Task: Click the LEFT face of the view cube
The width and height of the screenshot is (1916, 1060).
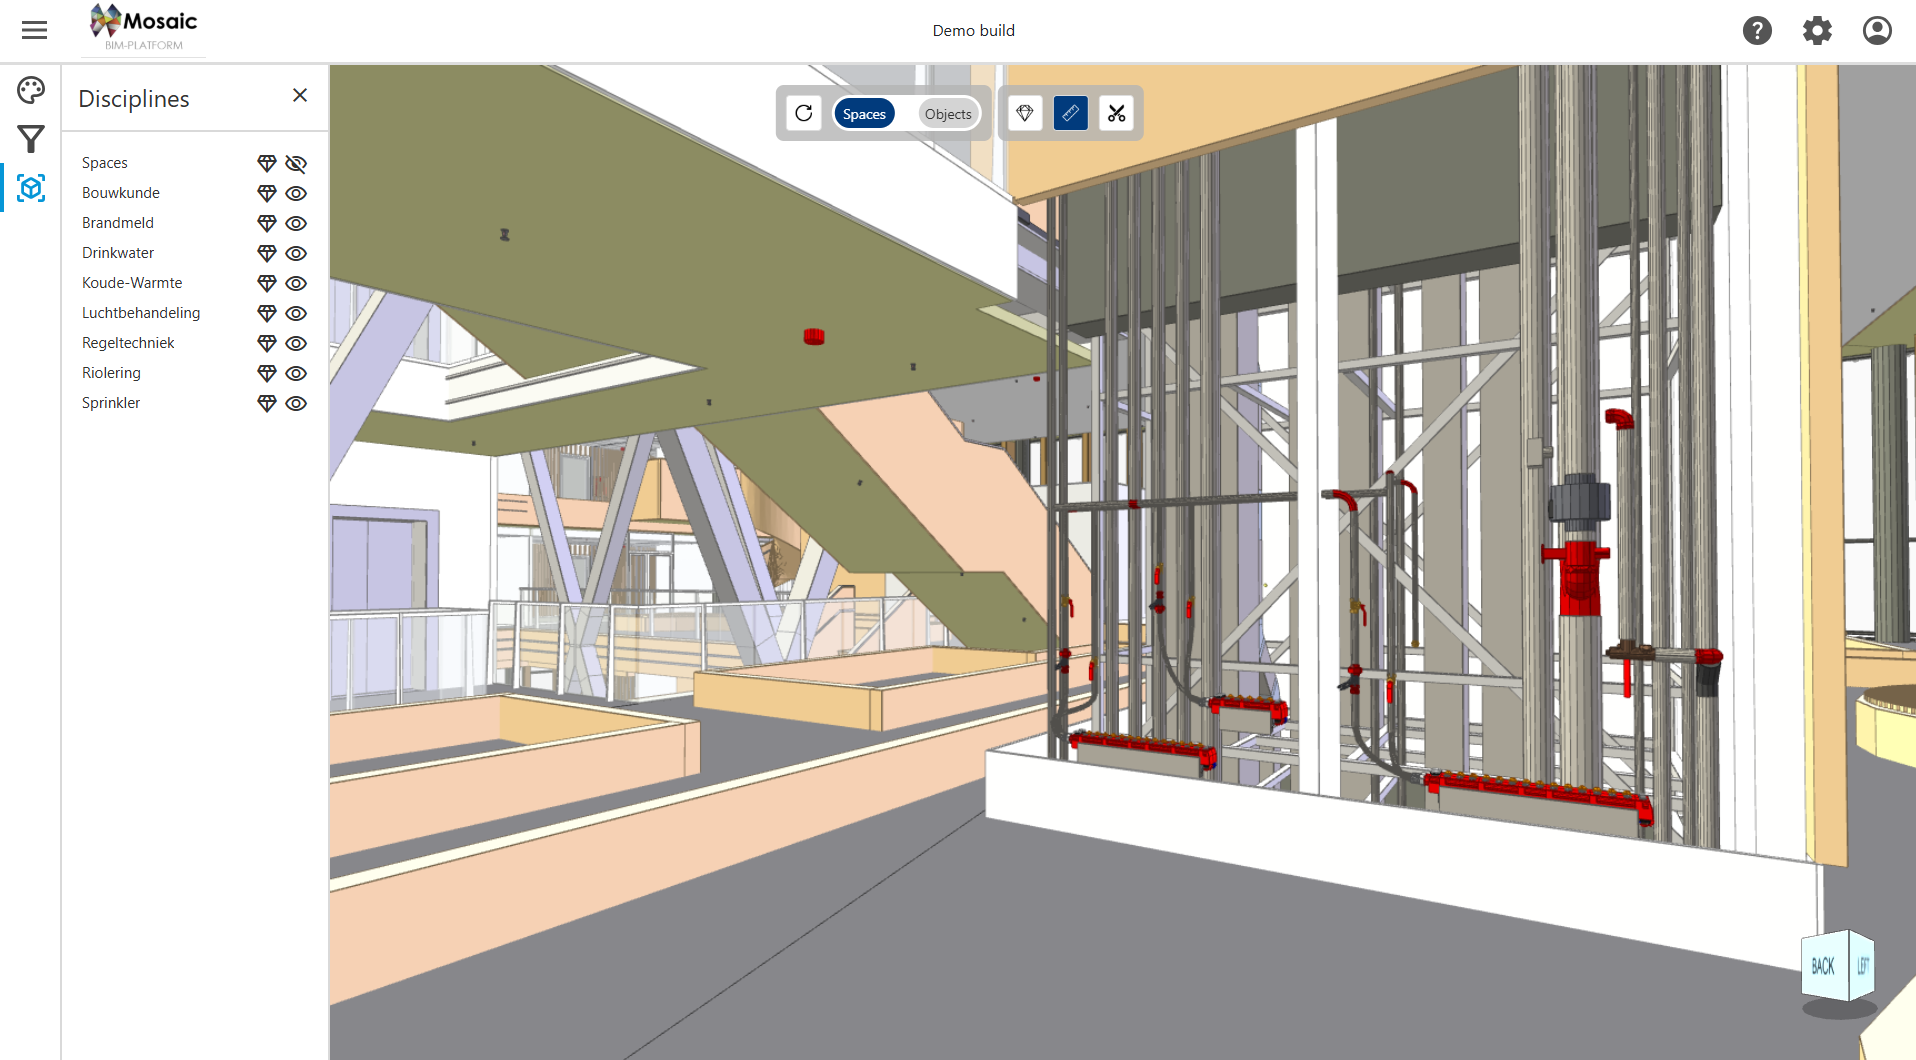Action: tap(1862, 966)
